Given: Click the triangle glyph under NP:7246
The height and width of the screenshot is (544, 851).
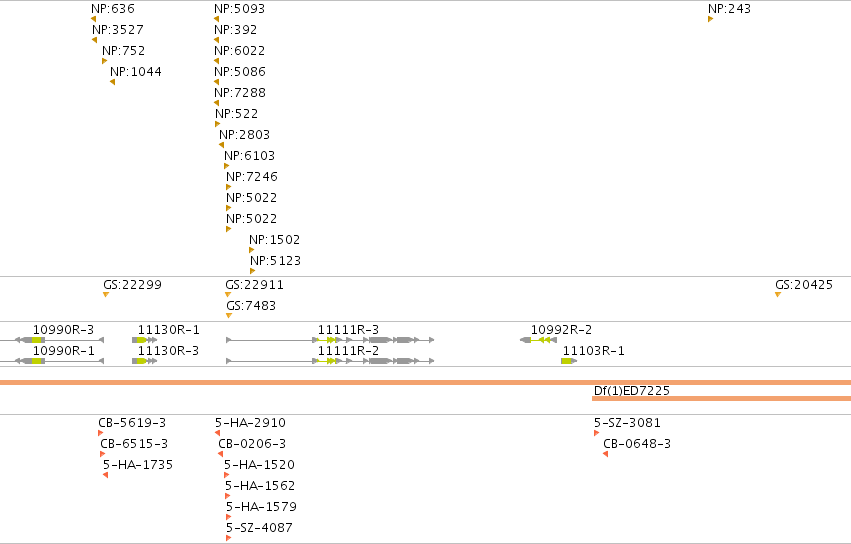Looking at the screenshot, I should click(228, 187).
